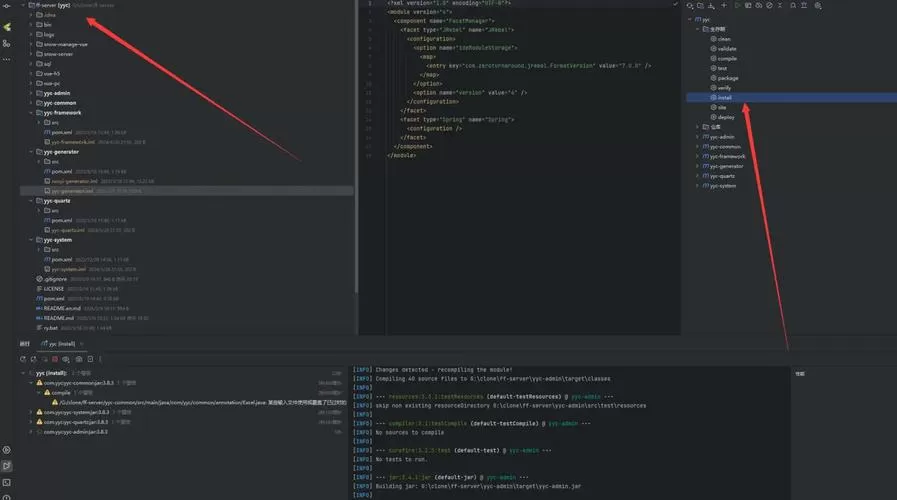Viewport: 897px width, 500px height.
Task: Open more tool windows ellipsis icon
Action: pos(7,59)
